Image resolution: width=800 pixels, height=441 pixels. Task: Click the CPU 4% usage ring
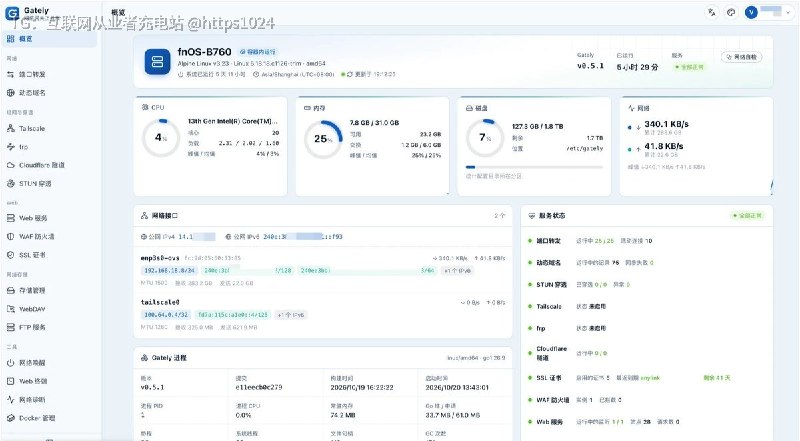pyautogui.click(x=161, y=138)
